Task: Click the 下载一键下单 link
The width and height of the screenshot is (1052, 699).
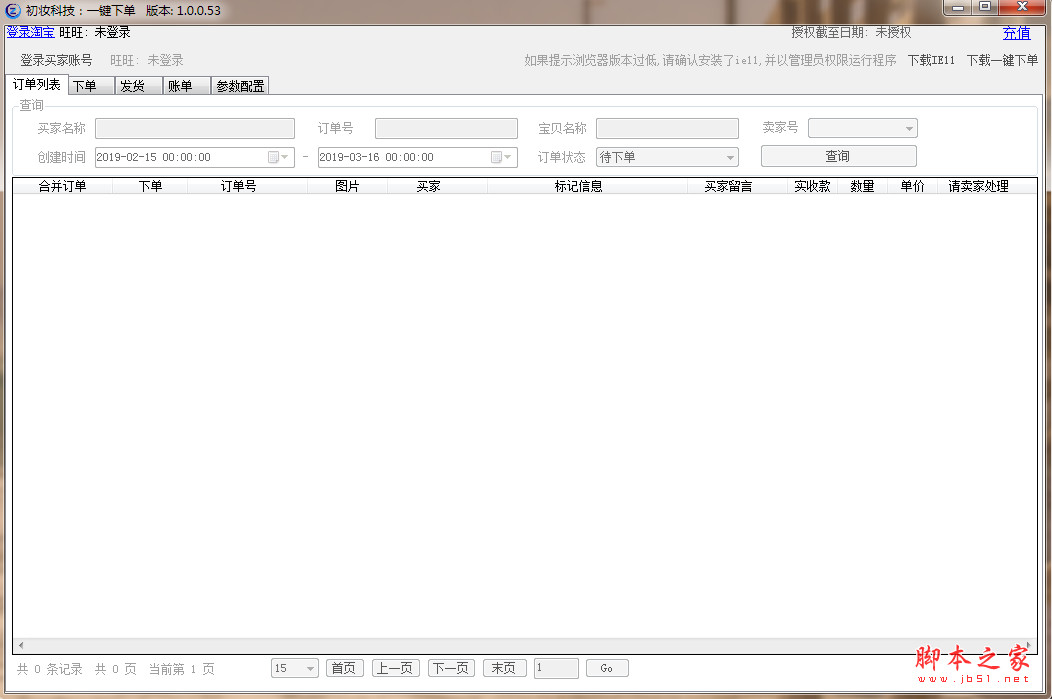Action: [x=1003, y=60]
